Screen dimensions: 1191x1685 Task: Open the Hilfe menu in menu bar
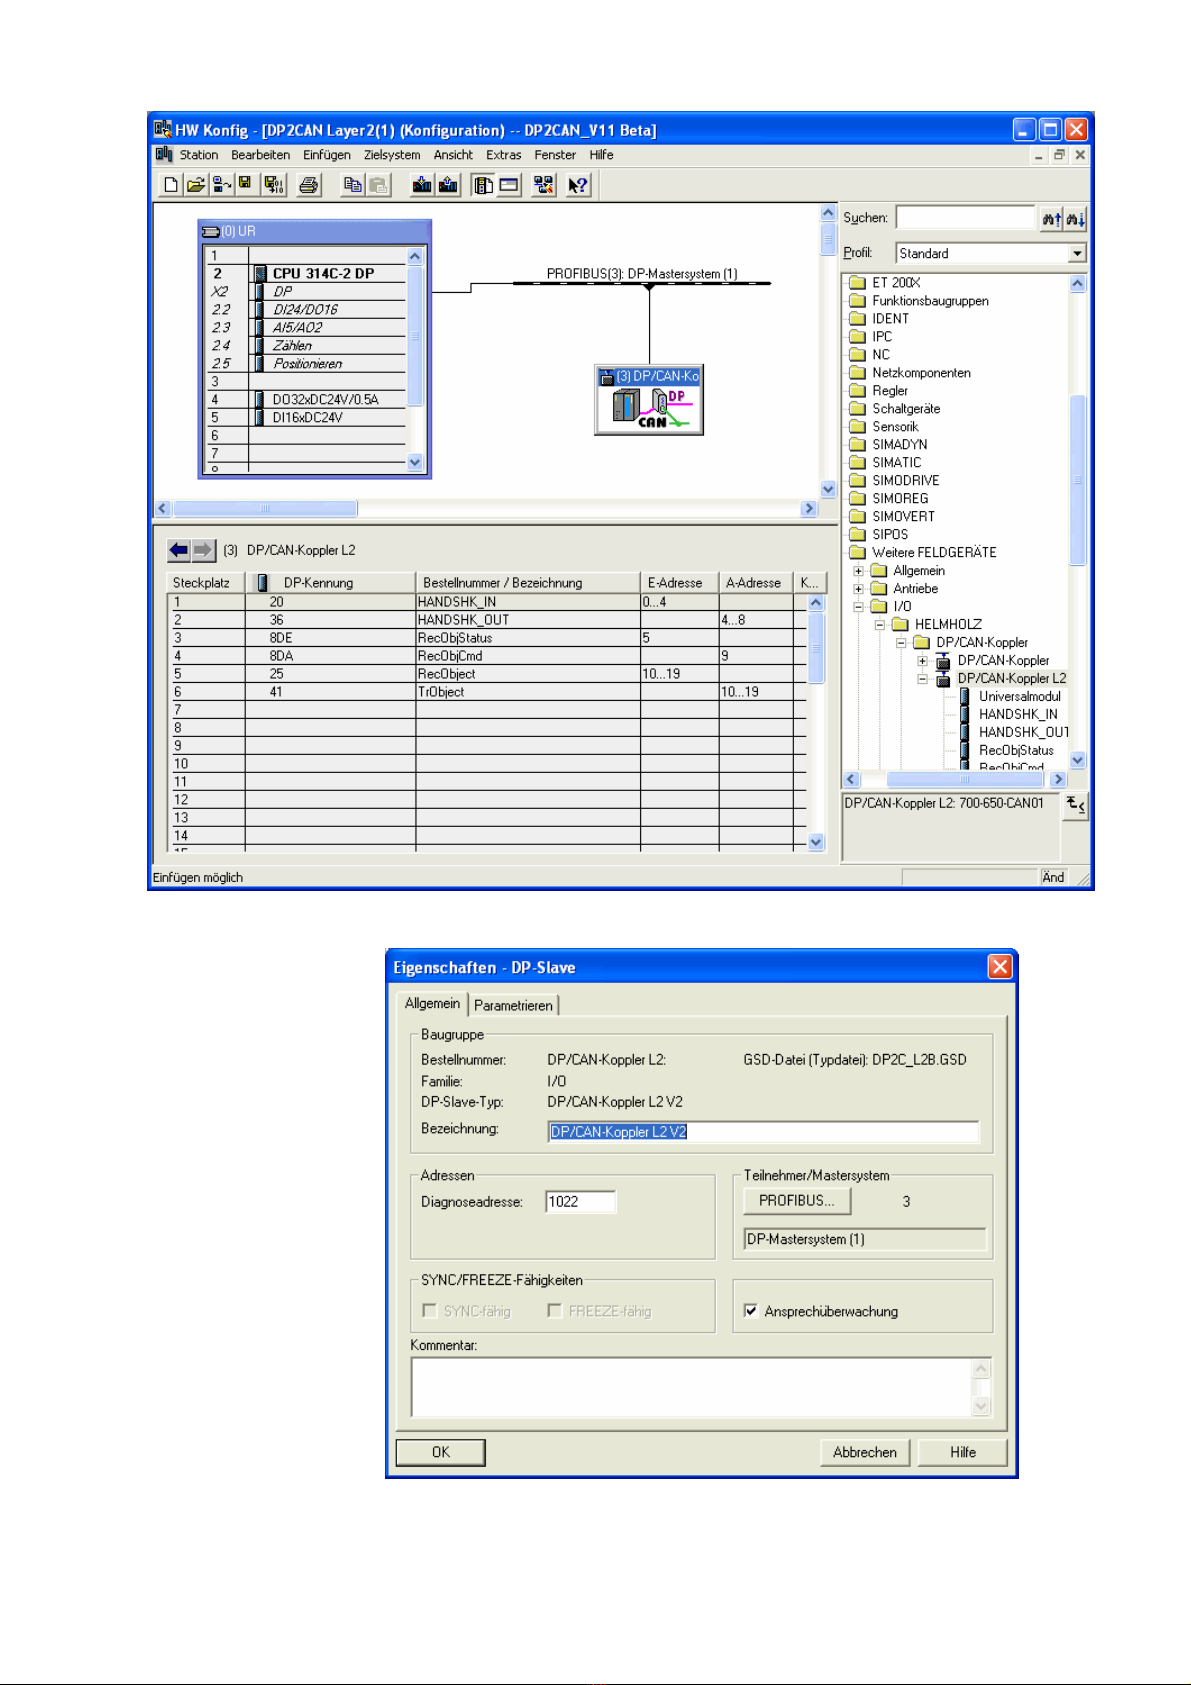pyautogui.click(x=601, y=155)
